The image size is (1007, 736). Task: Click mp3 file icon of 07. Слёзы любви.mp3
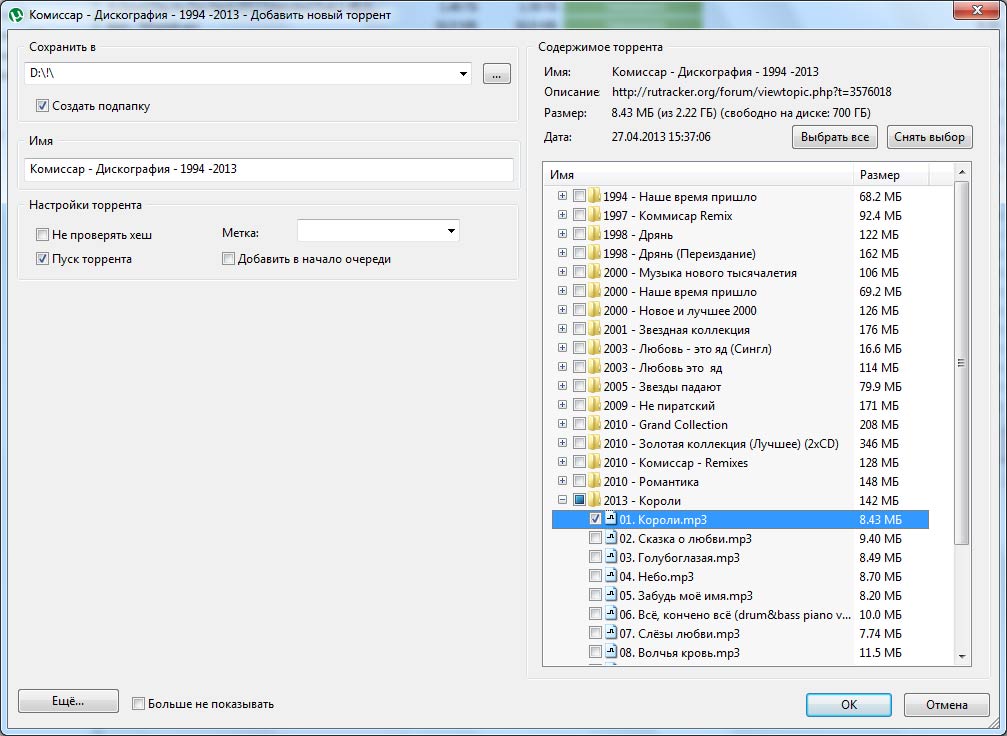point(610,633)
